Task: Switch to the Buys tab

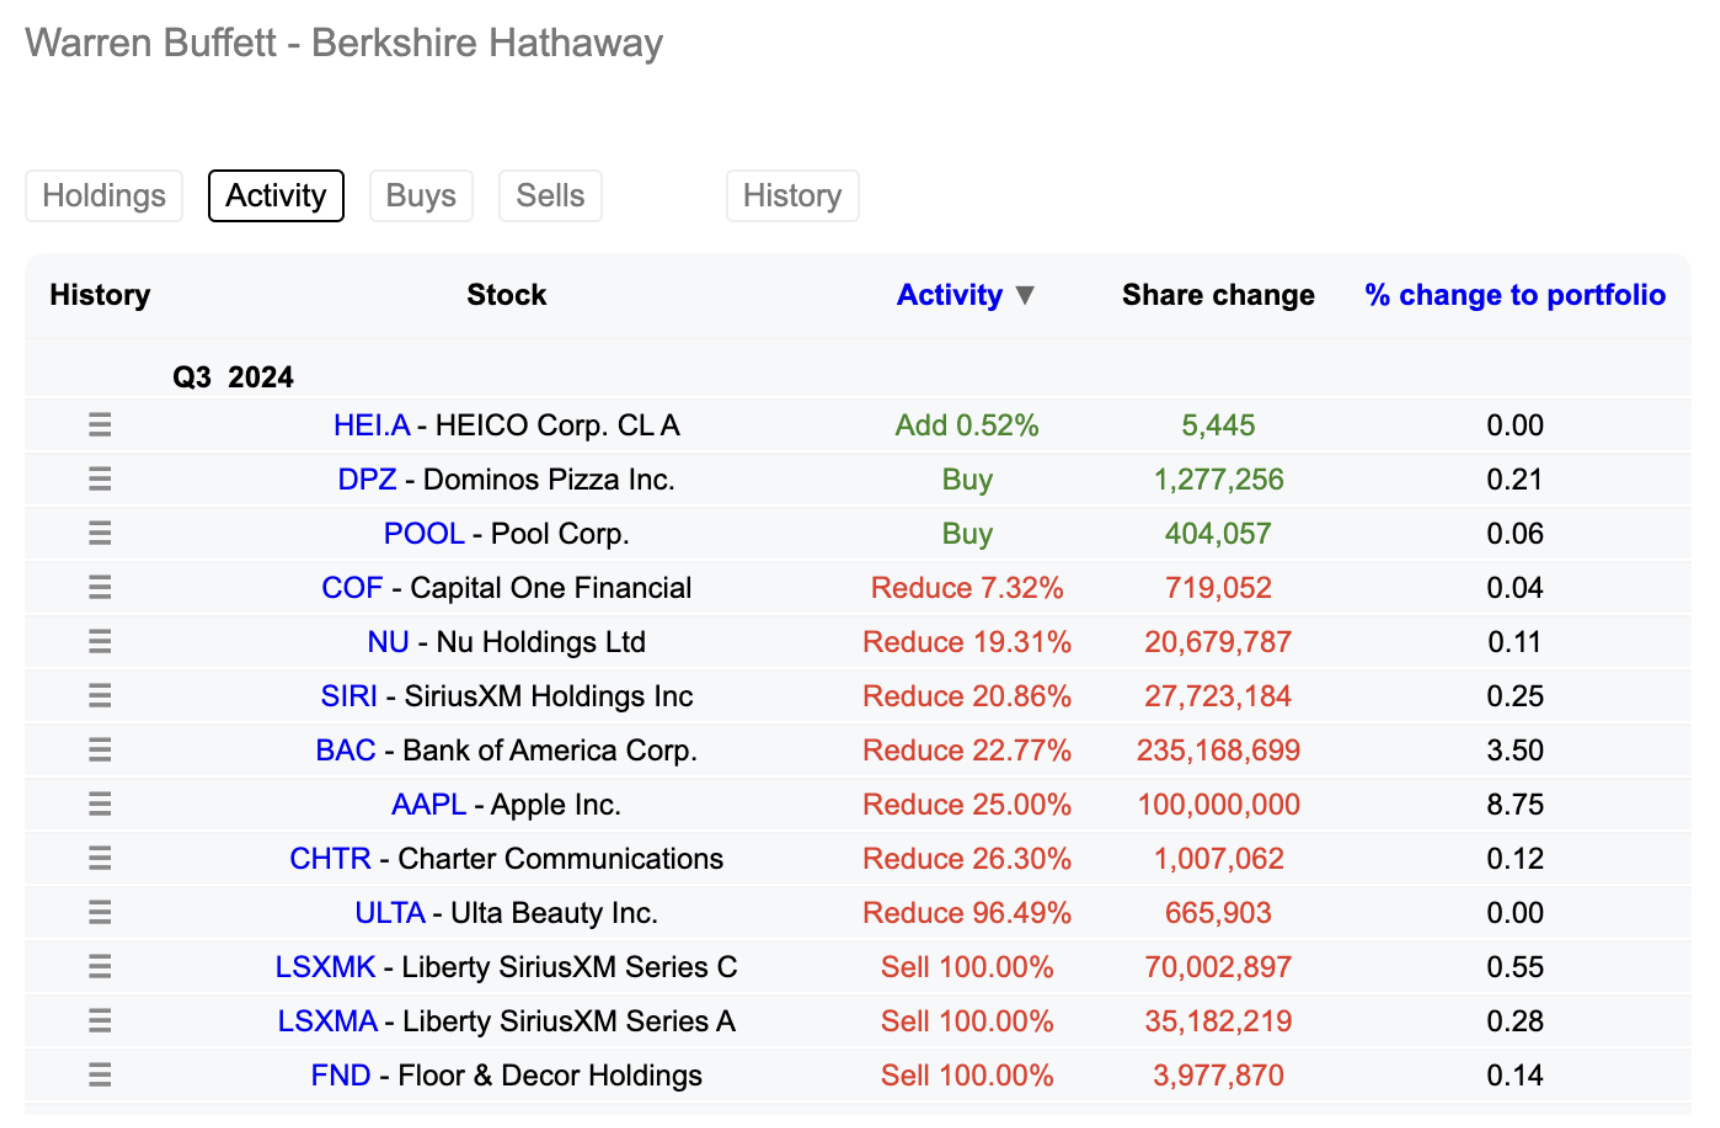Action: 421,195
